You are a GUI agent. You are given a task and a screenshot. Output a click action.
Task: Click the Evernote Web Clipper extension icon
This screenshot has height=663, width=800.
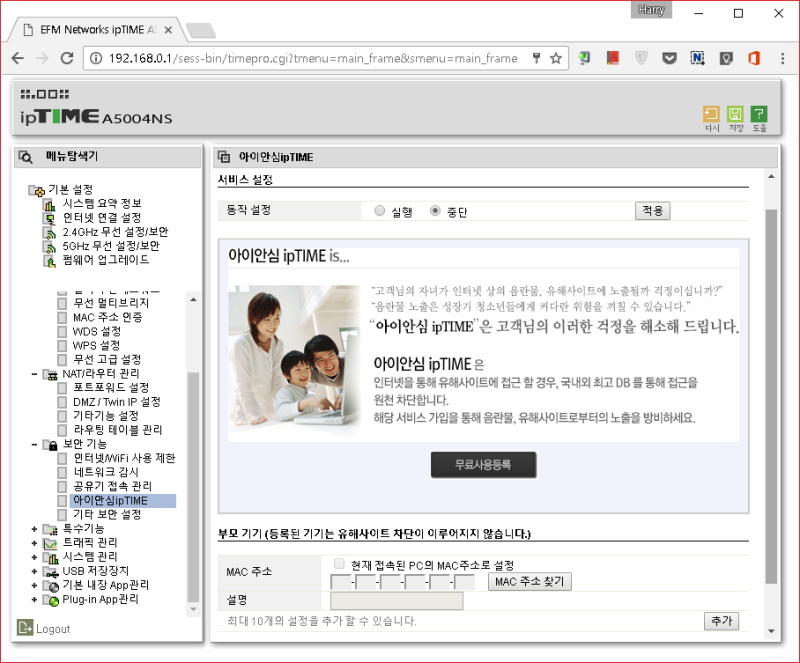coord(725,58)
